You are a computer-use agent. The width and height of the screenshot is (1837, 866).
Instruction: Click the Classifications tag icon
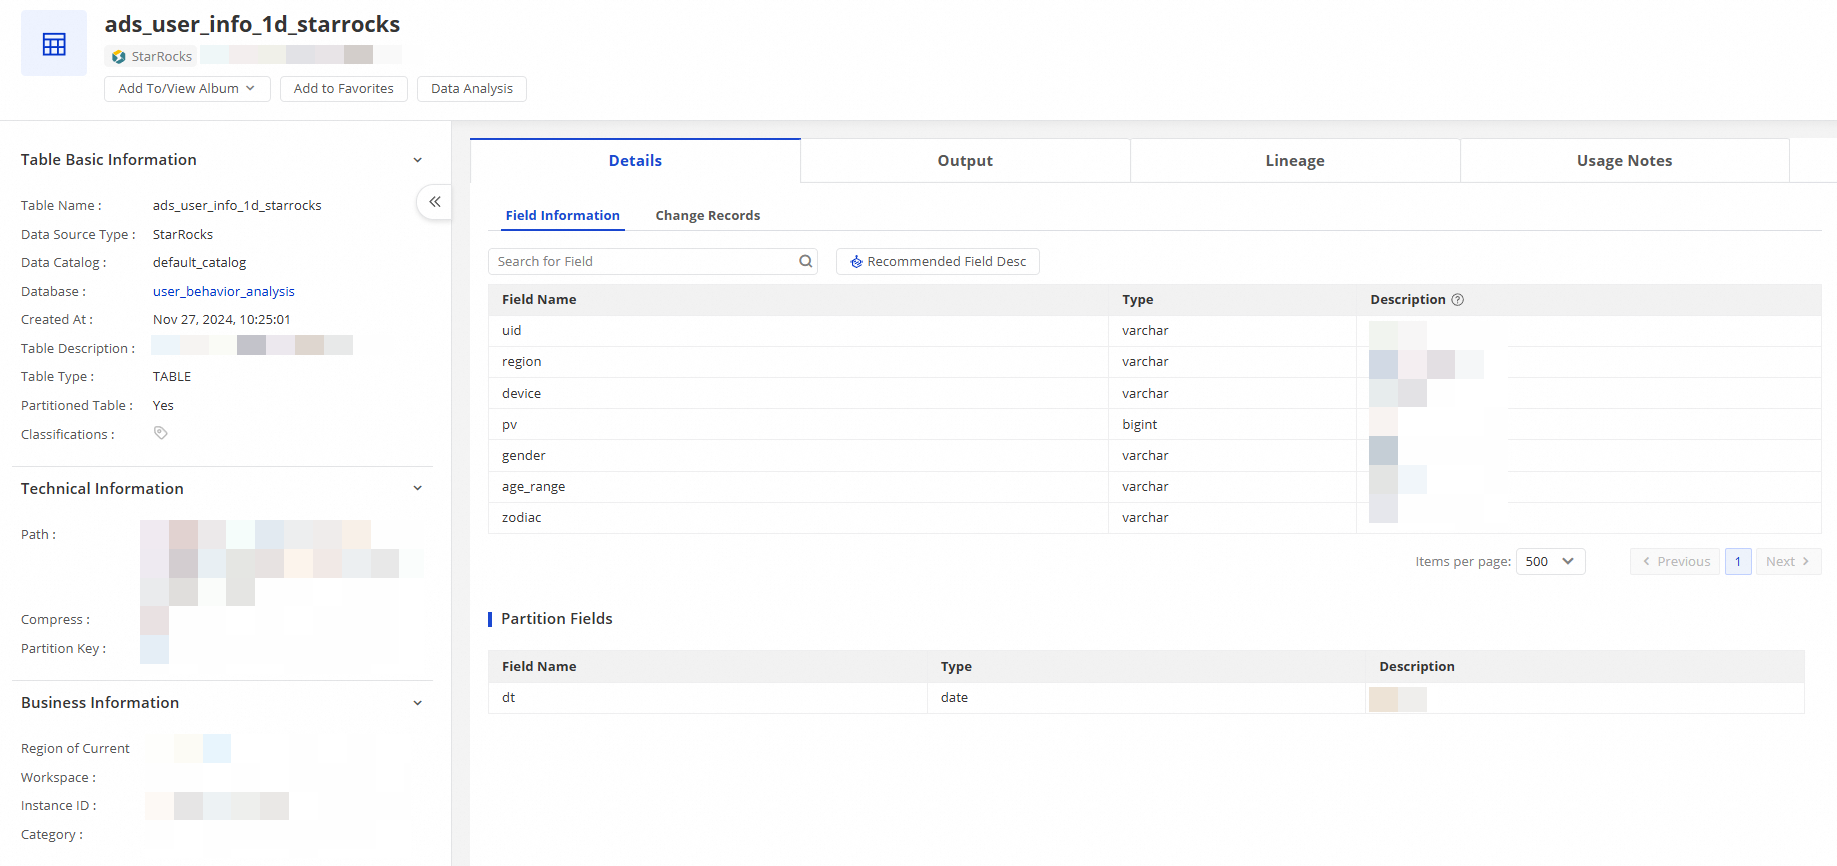coord(160,433)
